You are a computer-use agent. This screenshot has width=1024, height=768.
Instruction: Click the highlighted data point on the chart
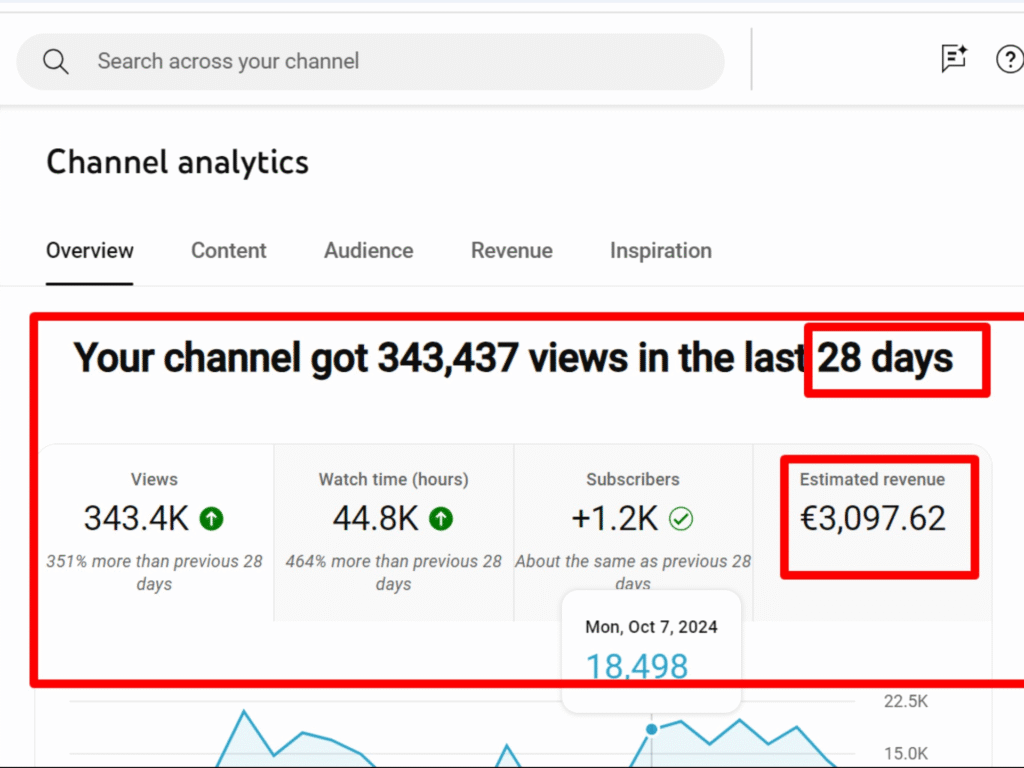(x=651, y=729)
